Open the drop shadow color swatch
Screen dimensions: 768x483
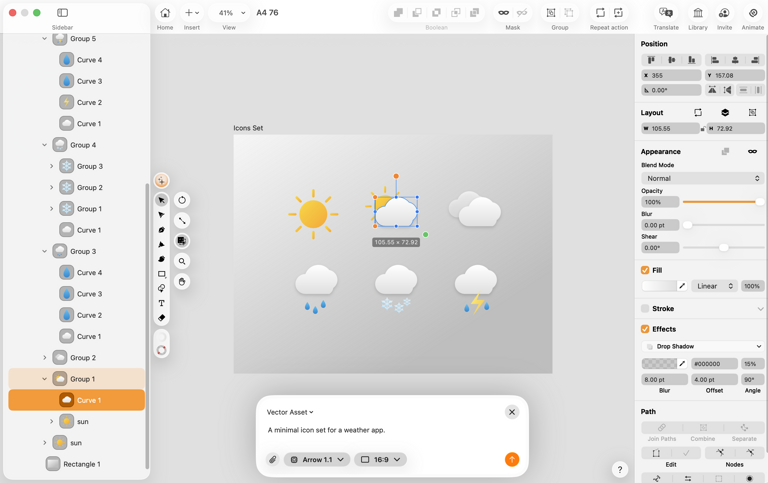[x=660, y=363]
